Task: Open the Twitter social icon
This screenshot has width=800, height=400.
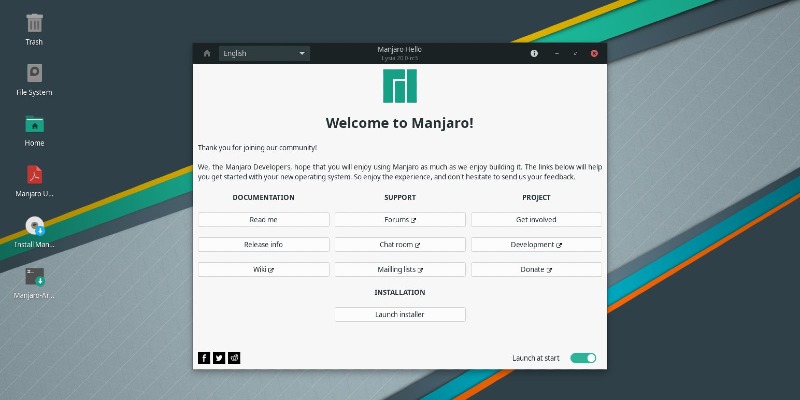Action: pos(219,358)
